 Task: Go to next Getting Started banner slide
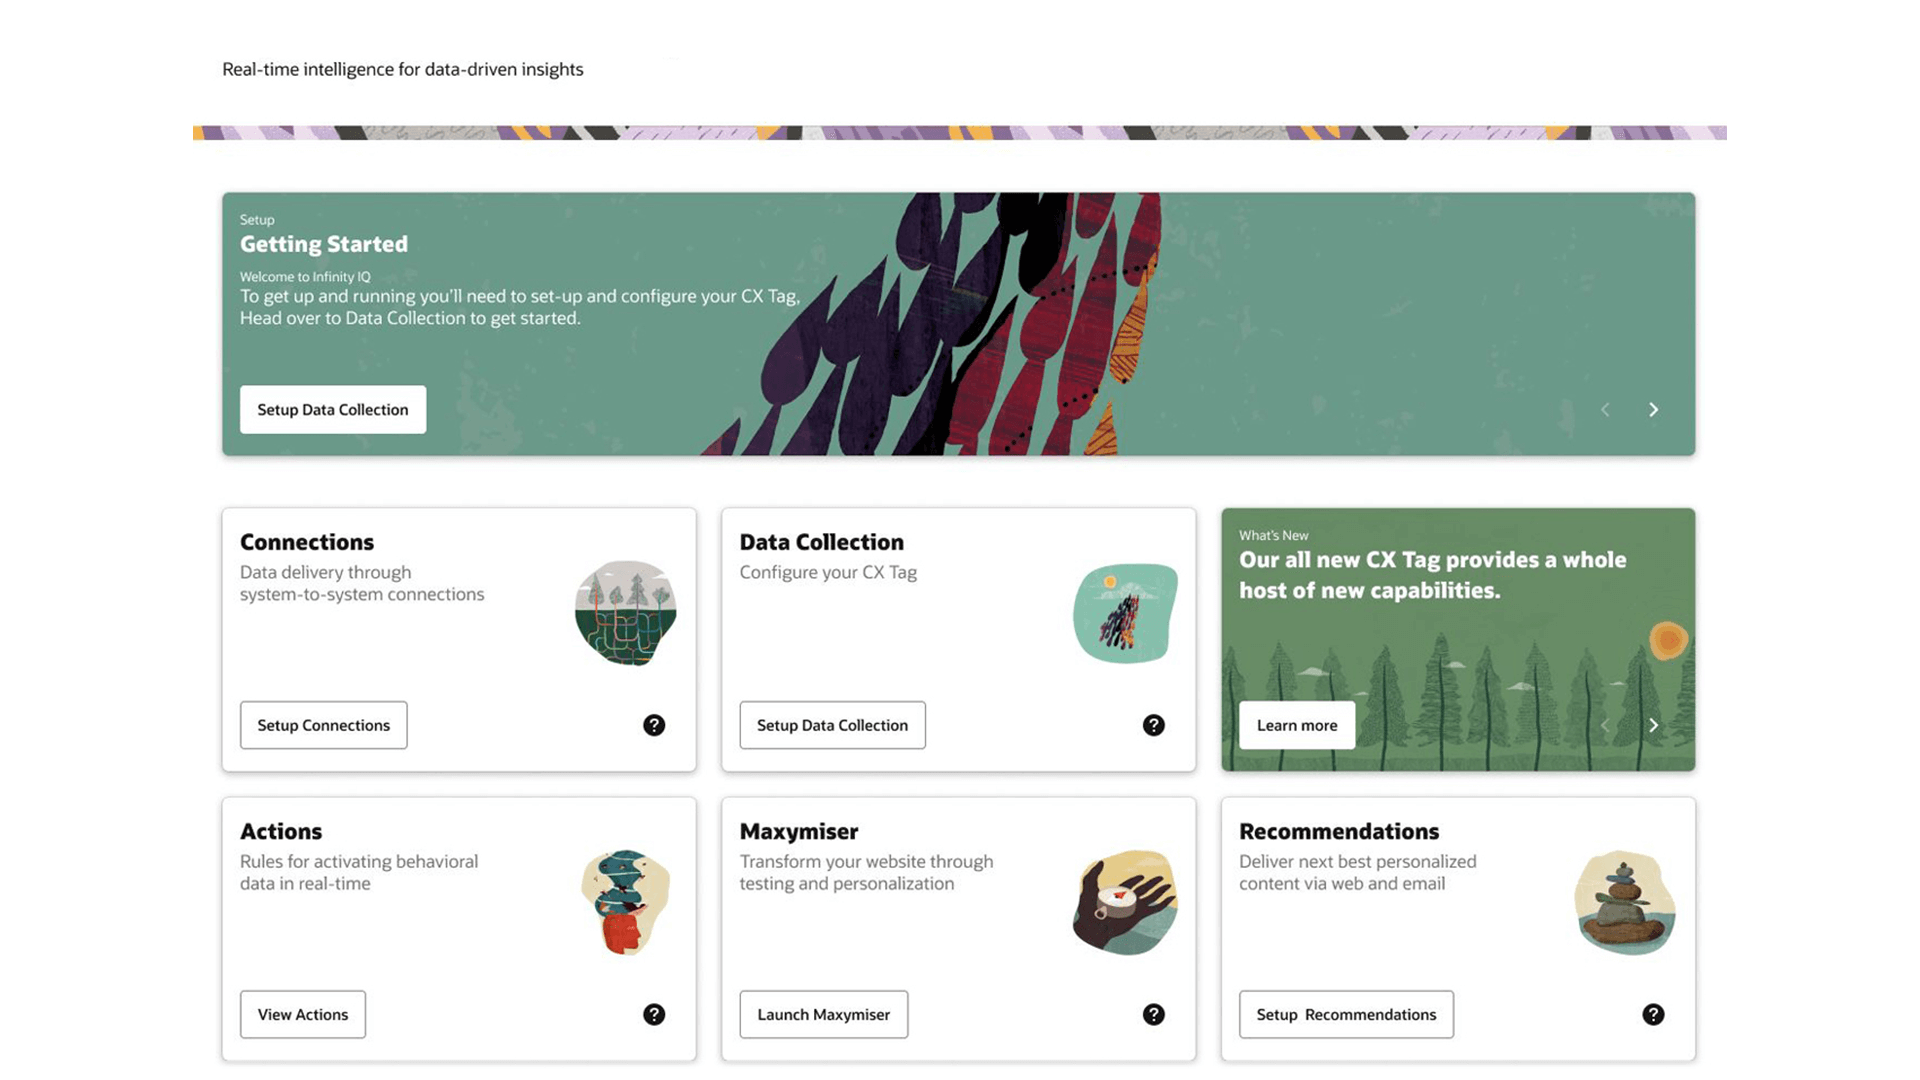(x=1653, y=410)
